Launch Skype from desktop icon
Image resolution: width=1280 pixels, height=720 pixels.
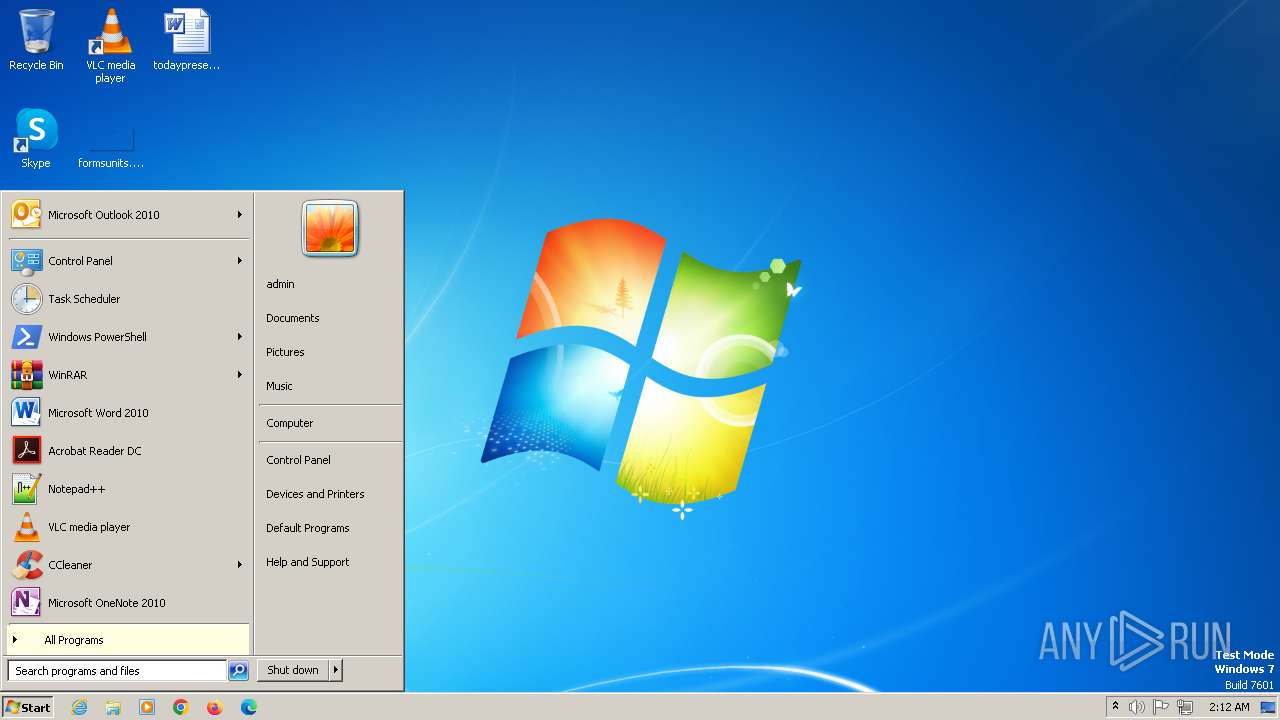click(36, 138)
